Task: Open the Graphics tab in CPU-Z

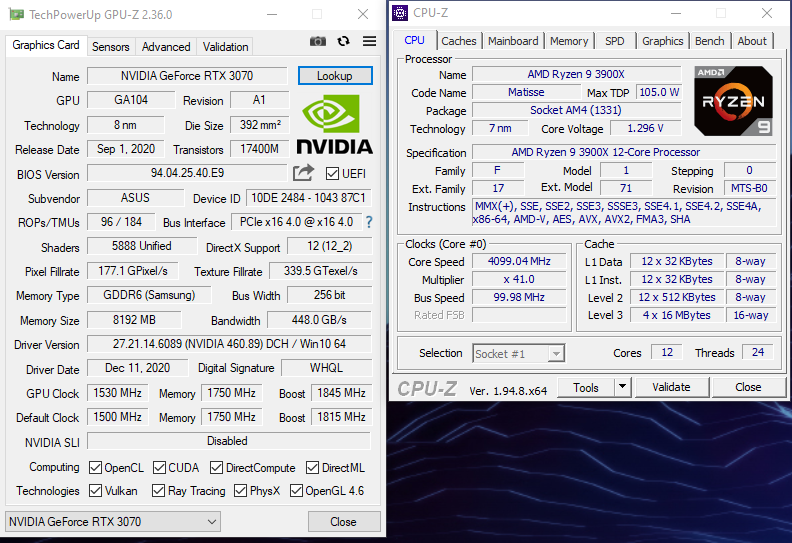Action: pyautogui.click(x=663, y=41)
